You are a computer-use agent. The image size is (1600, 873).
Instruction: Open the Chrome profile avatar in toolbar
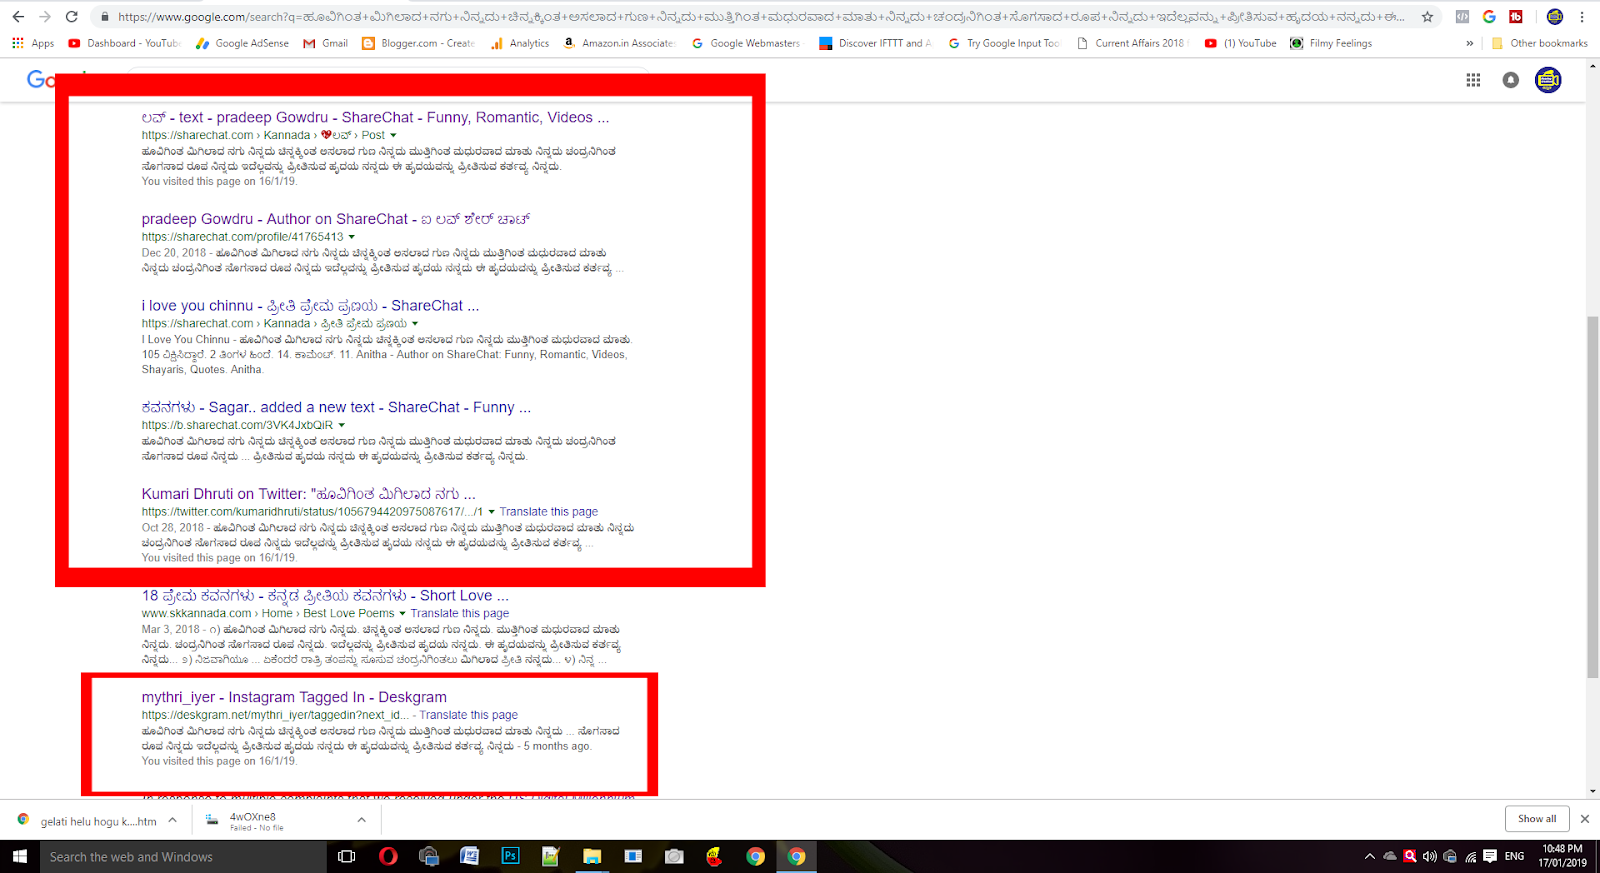tap(1554, 17)
